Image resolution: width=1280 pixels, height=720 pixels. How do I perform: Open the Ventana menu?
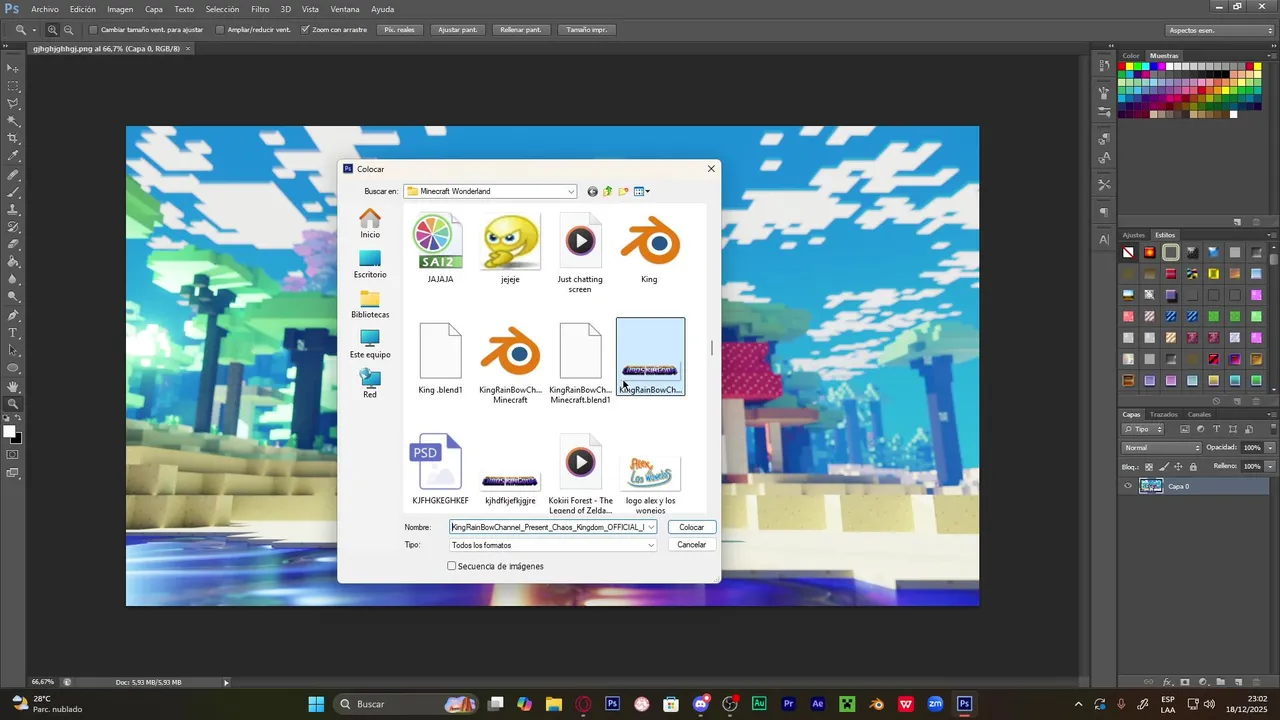pyautogui.click(x=345, y=9)
